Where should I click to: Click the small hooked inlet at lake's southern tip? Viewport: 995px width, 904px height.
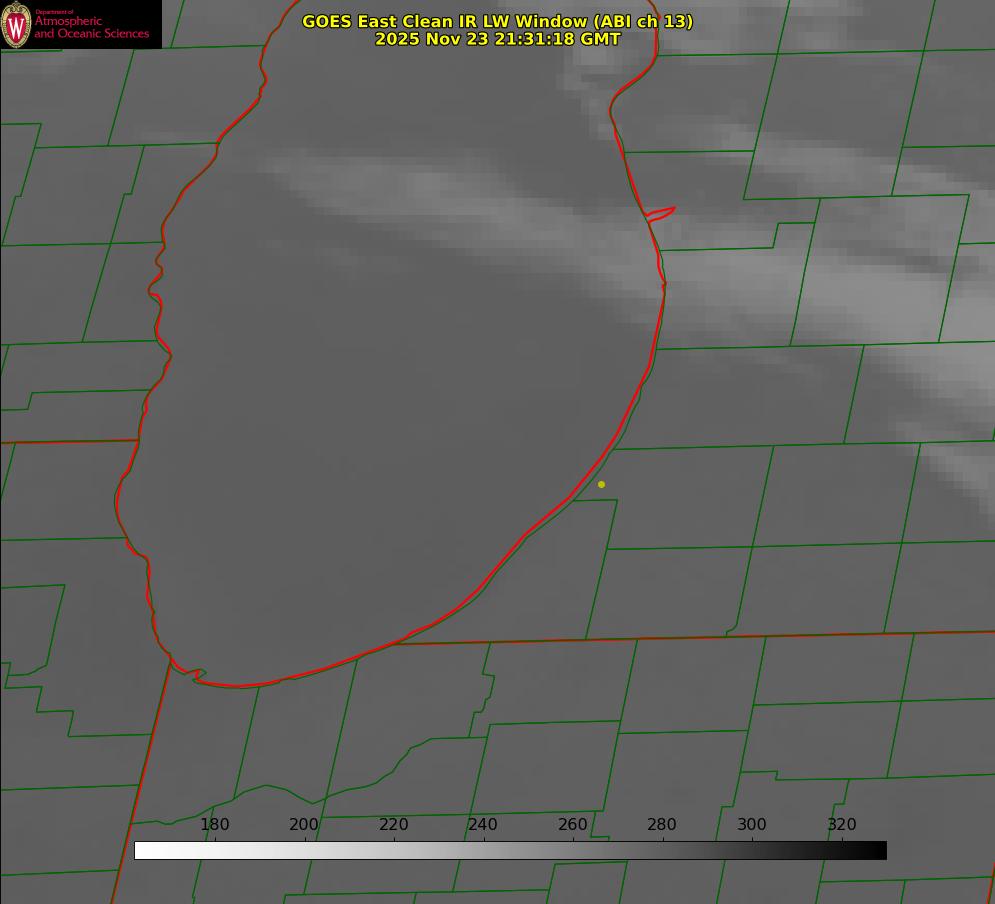(x=196, y=675)
